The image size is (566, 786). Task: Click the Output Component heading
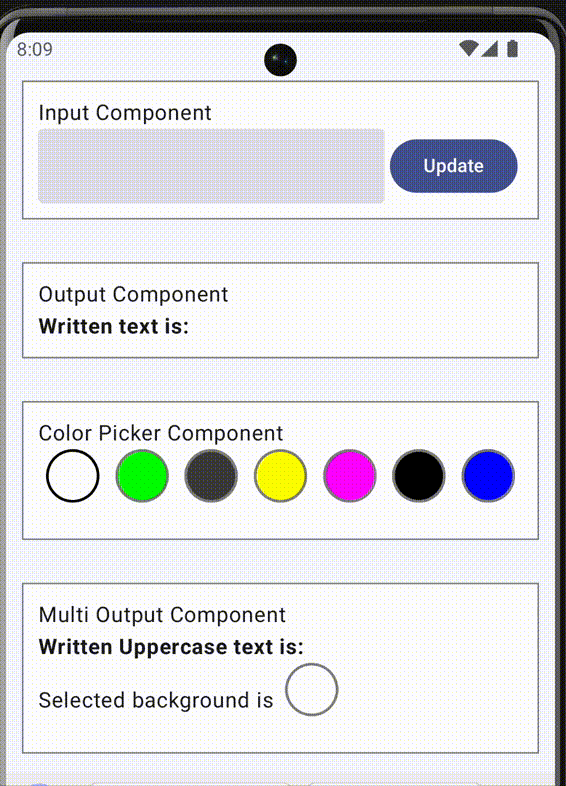[133, 294]
